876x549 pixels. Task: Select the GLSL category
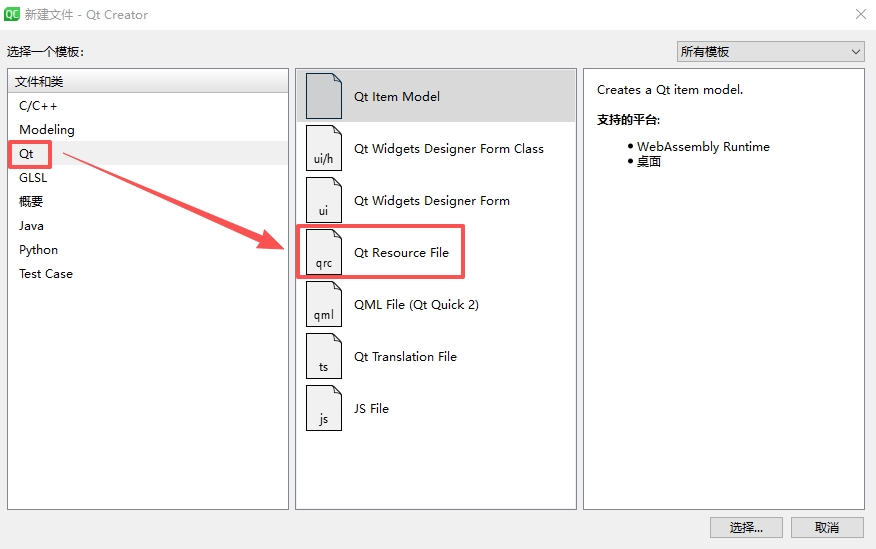point(148,178)
